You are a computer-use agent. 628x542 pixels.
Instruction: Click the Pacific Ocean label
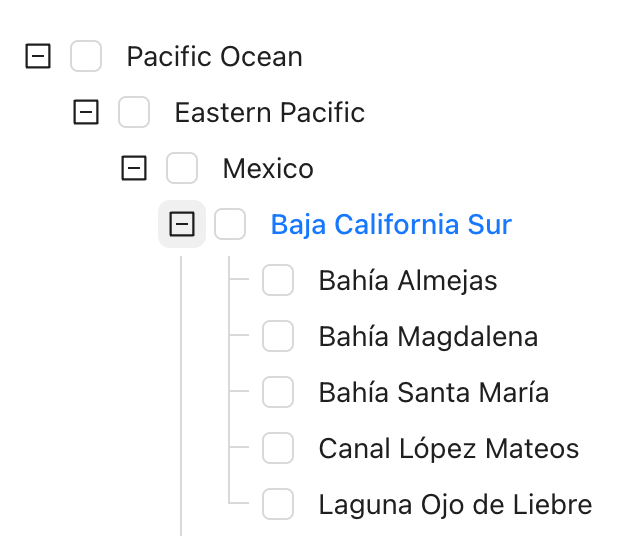coord(214,57)
